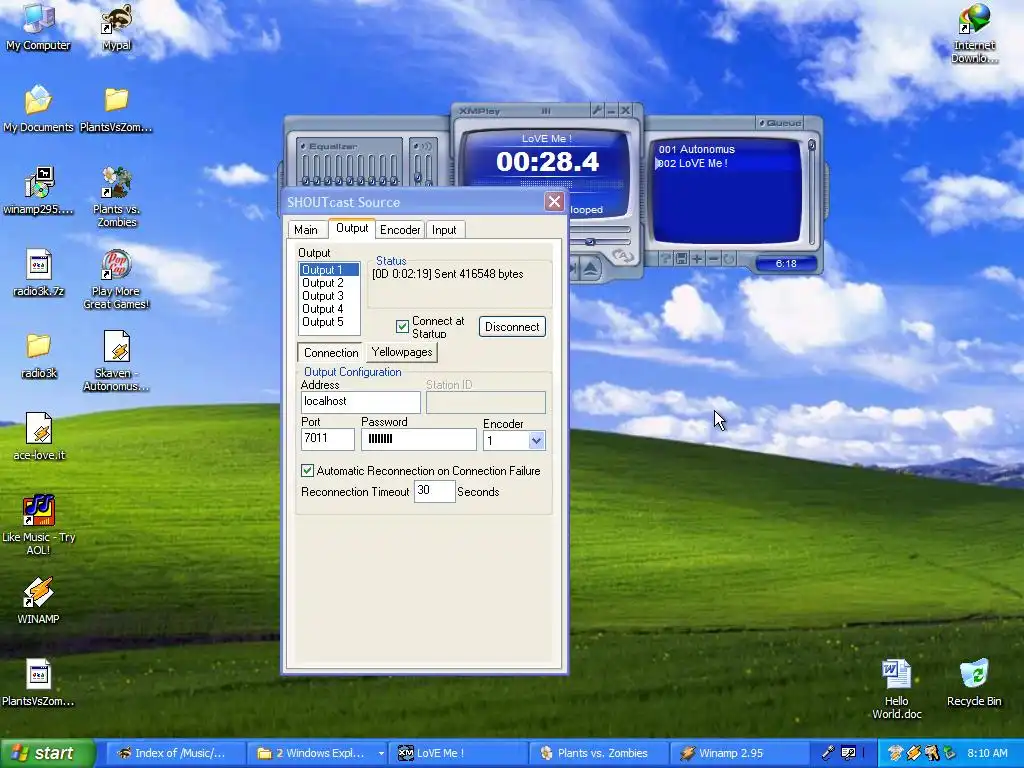The width and height of the screenshot is (1024, 768).
Task: Select Output 3 in the output list
Action: pos(329,296)
